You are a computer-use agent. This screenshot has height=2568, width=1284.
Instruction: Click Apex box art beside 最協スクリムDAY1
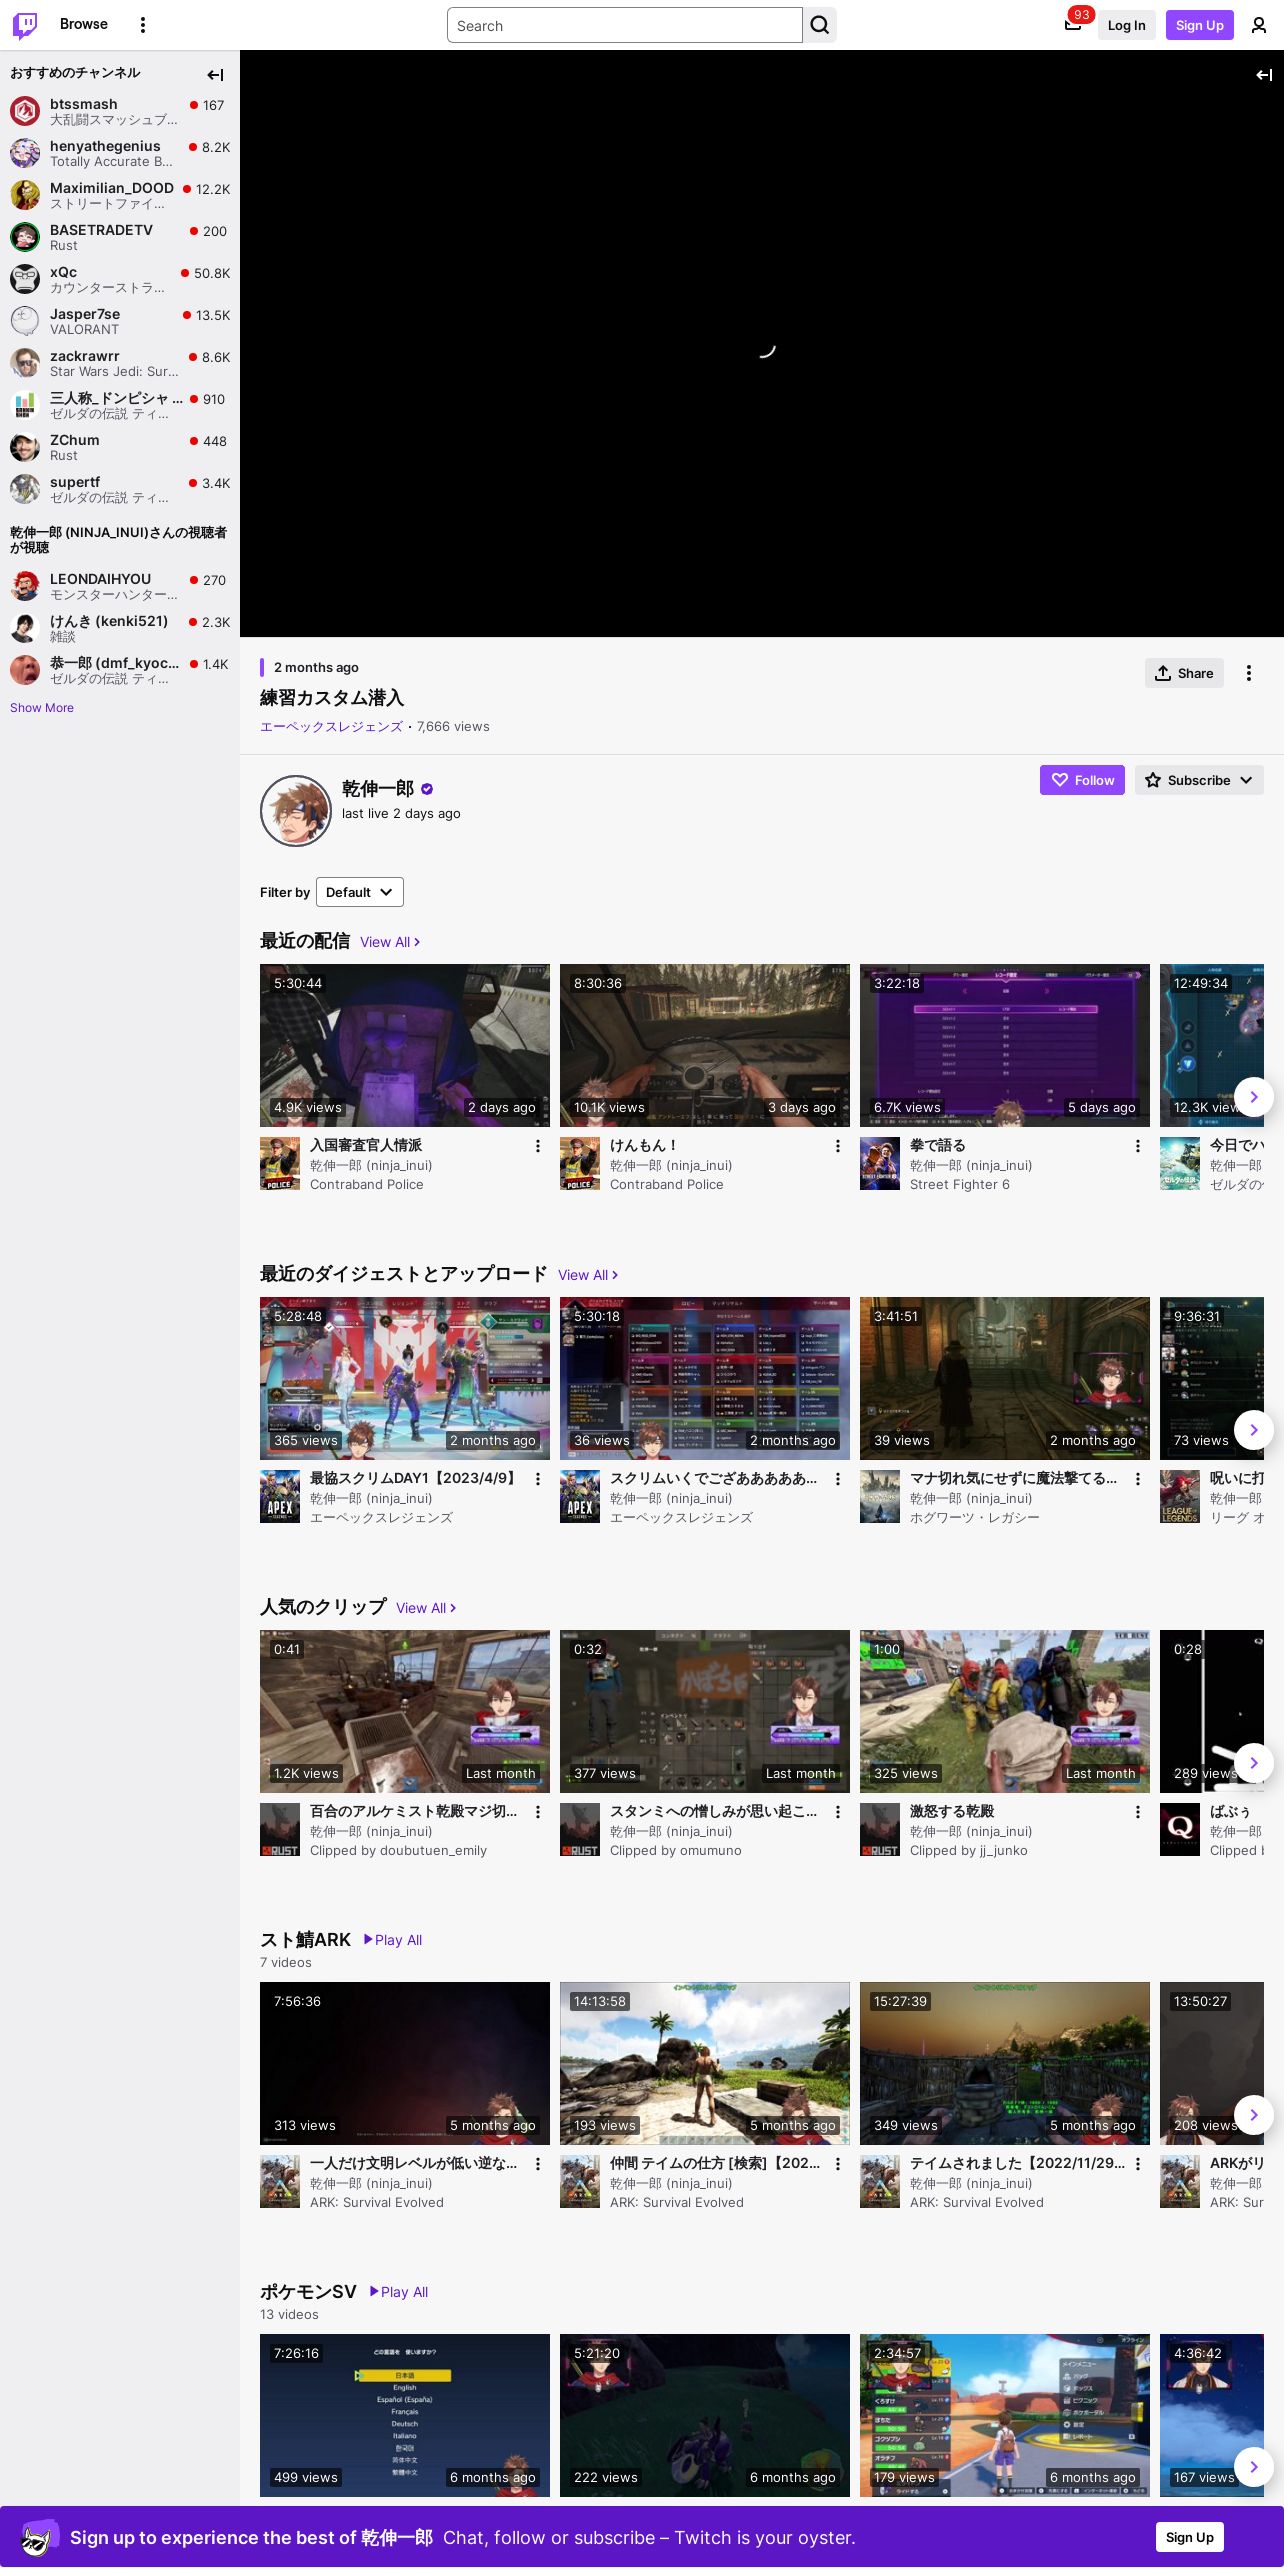coord(280,1496)
